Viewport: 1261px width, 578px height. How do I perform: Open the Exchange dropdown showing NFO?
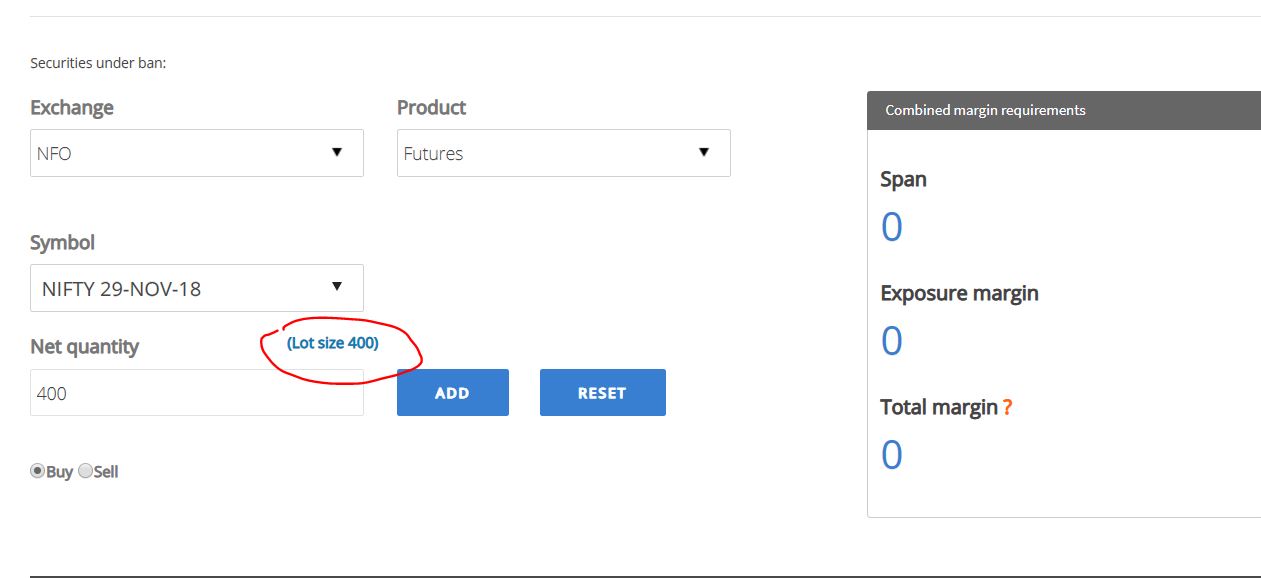197,153
